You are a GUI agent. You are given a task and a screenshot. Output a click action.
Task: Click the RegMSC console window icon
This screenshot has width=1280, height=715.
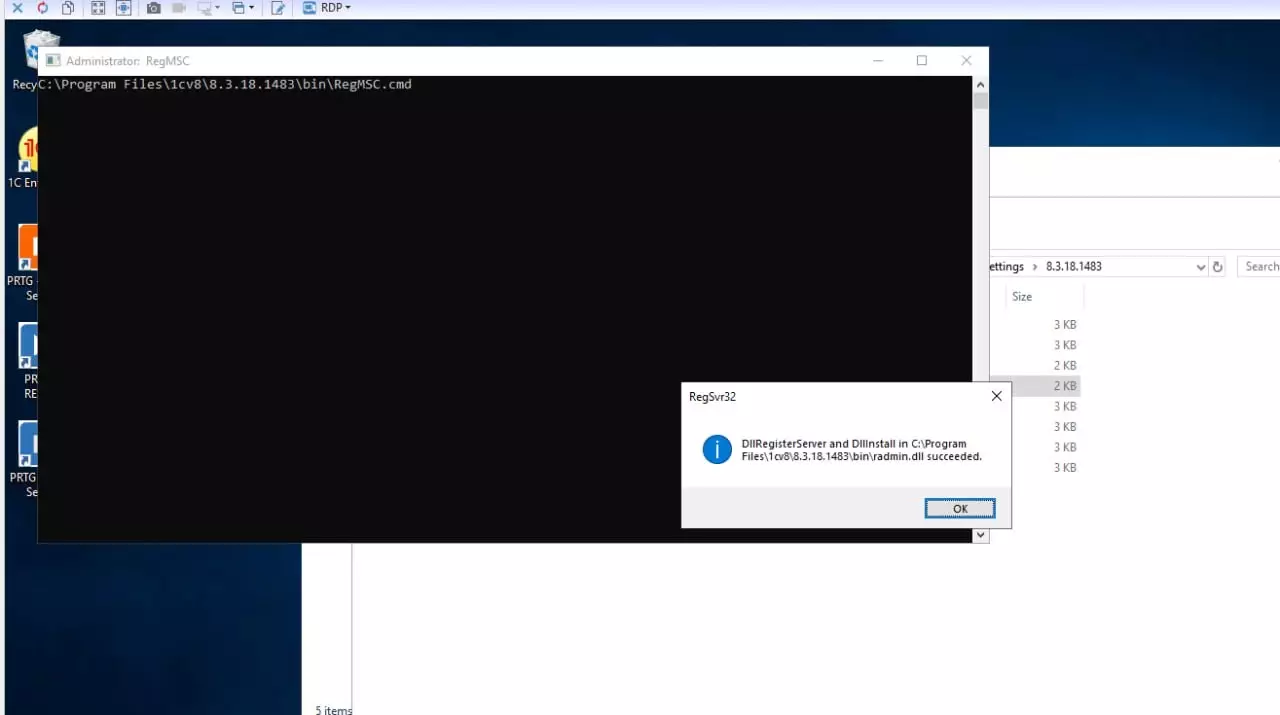coord(53,61)
